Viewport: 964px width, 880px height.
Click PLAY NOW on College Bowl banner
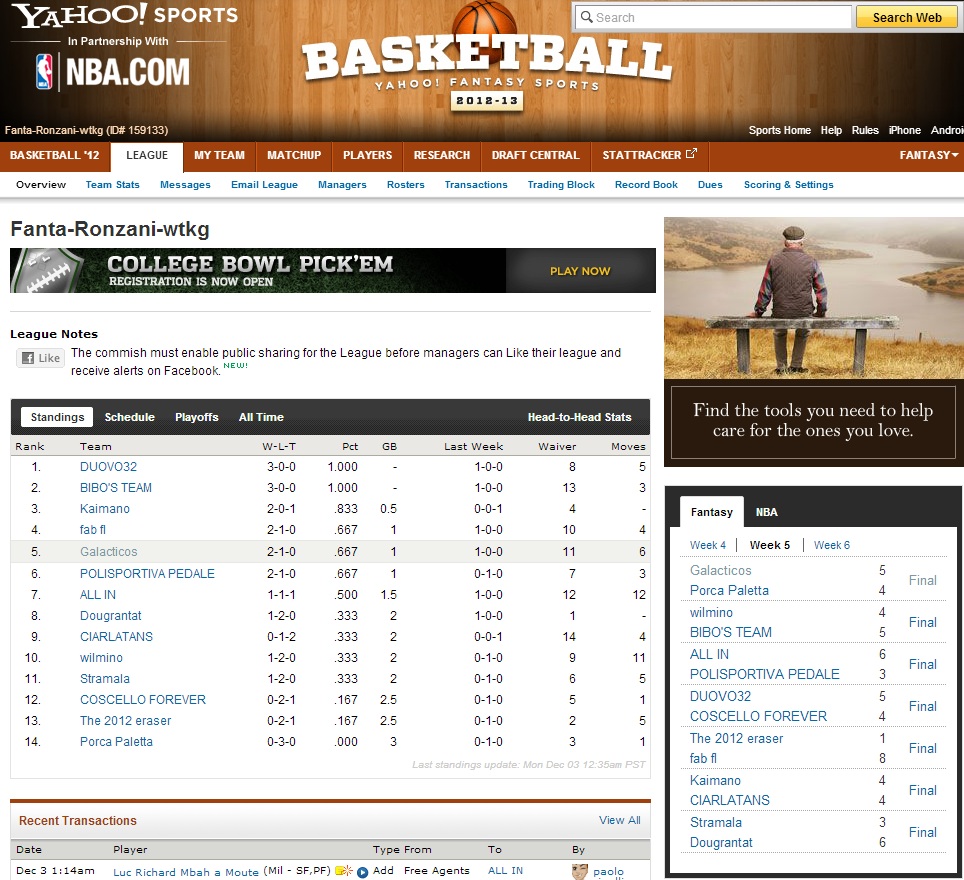pos(579,271)
